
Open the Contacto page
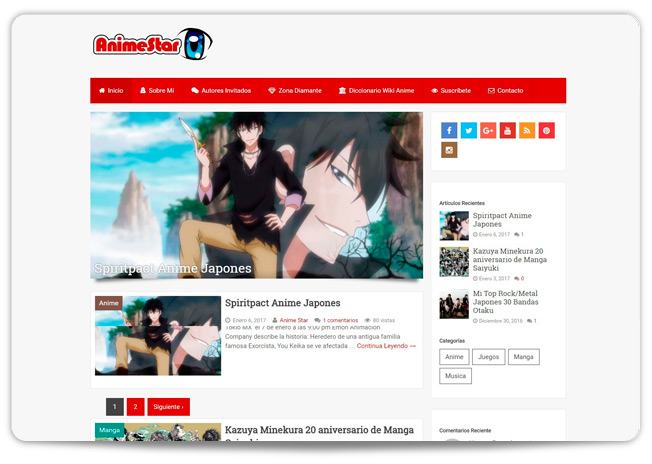click(x=505, y=91)
